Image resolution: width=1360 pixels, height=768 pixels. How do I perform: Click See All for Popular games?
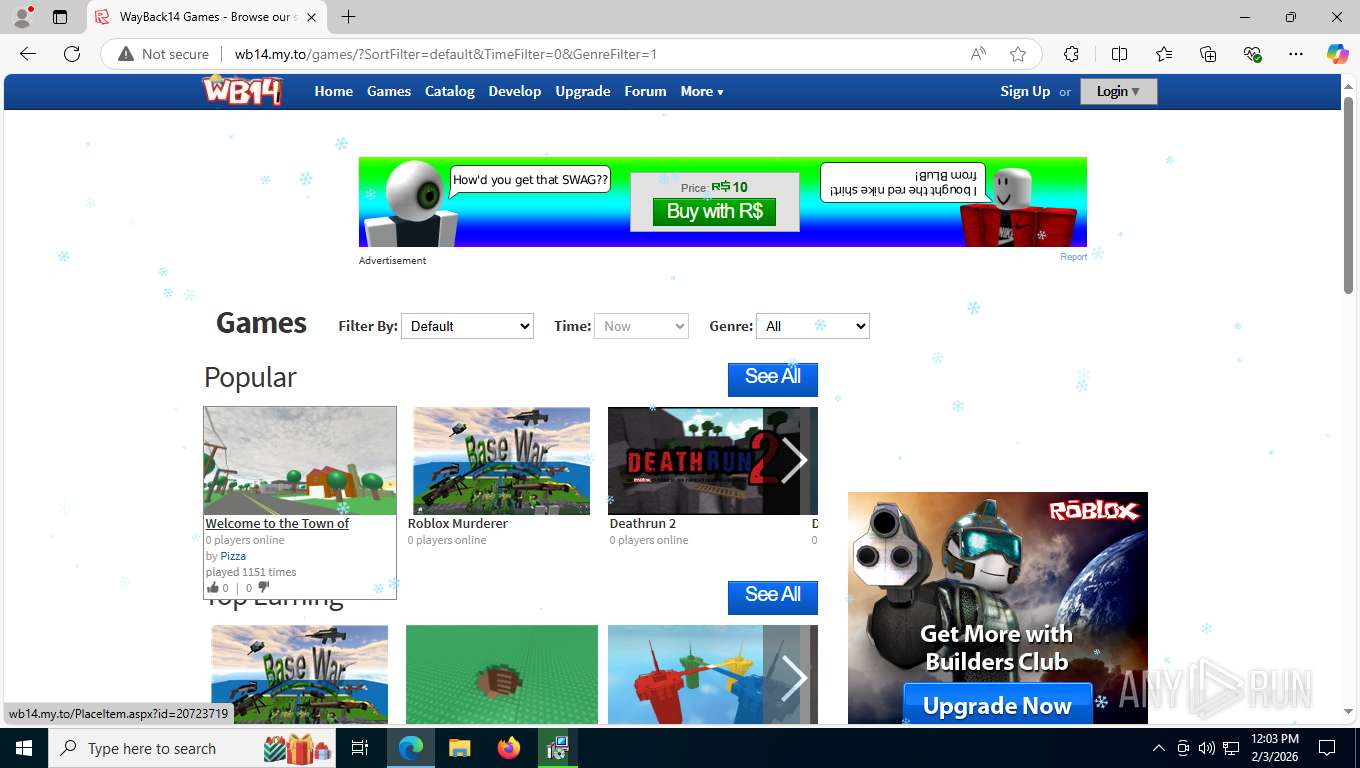(x=773, y=378)
